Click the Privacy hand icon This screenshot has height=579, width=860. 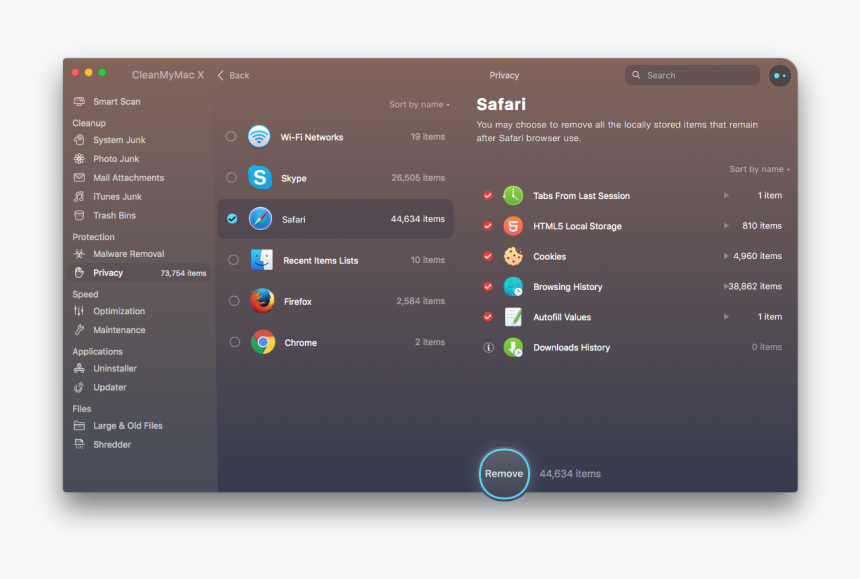tap(80, 273)
